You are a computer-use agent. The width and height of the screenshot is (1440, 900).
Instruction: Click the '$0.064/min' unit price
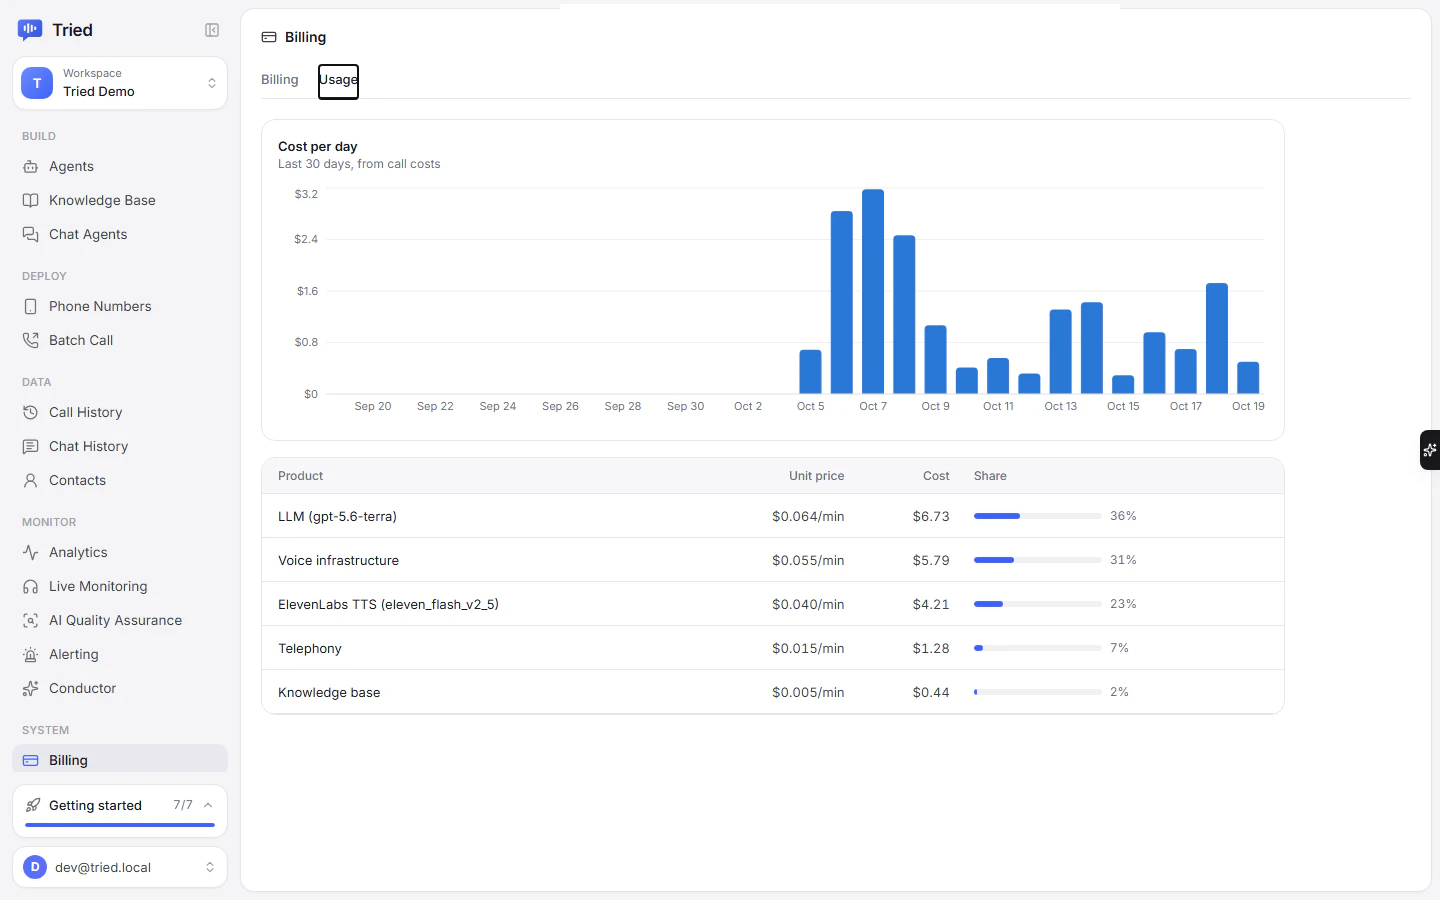click(808, 516)
